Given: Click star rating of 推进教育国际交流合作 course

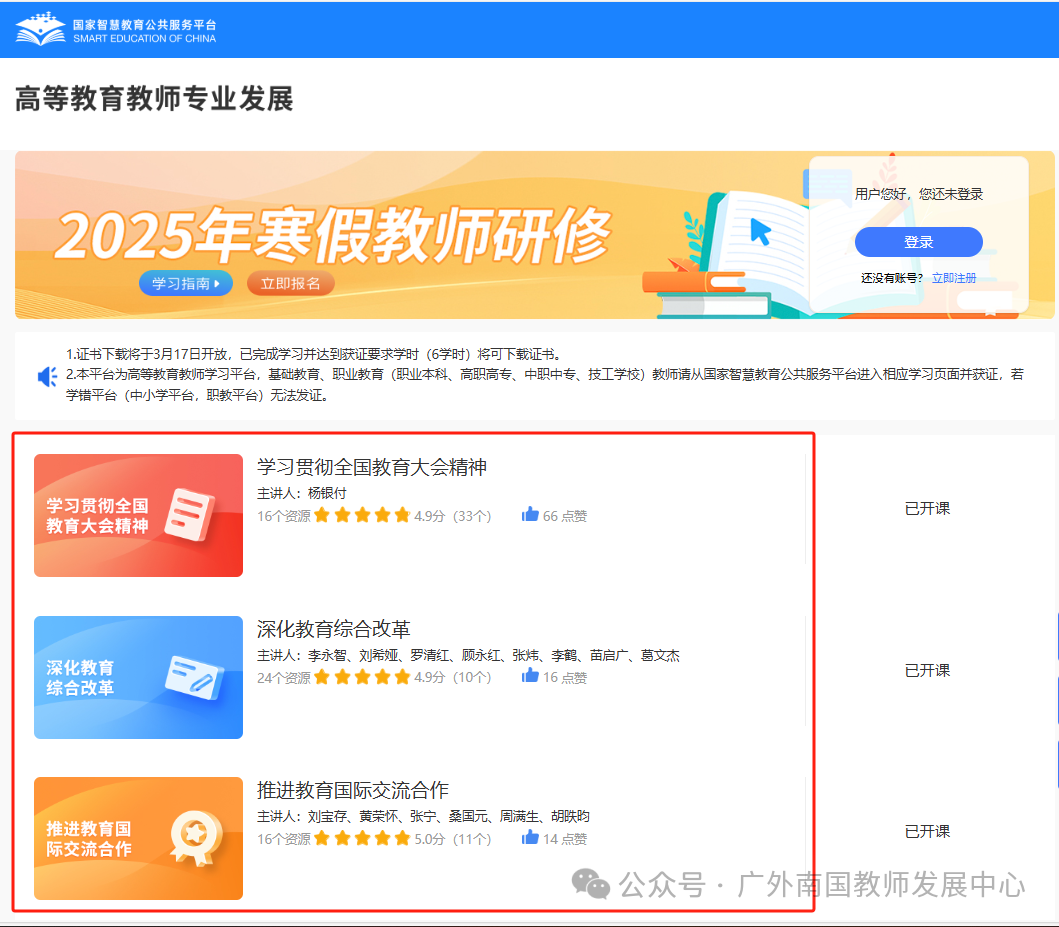Looking at the screenshot, I should (361, 838).
